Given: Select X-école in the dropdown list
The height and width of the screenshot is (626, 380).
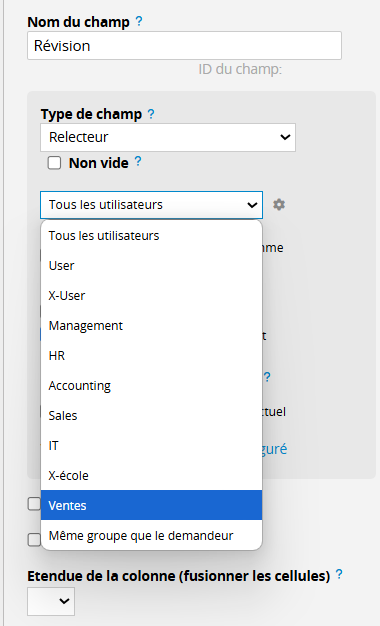Looking at the screenshot, I should pyautogui.click(x=151, y=475).
